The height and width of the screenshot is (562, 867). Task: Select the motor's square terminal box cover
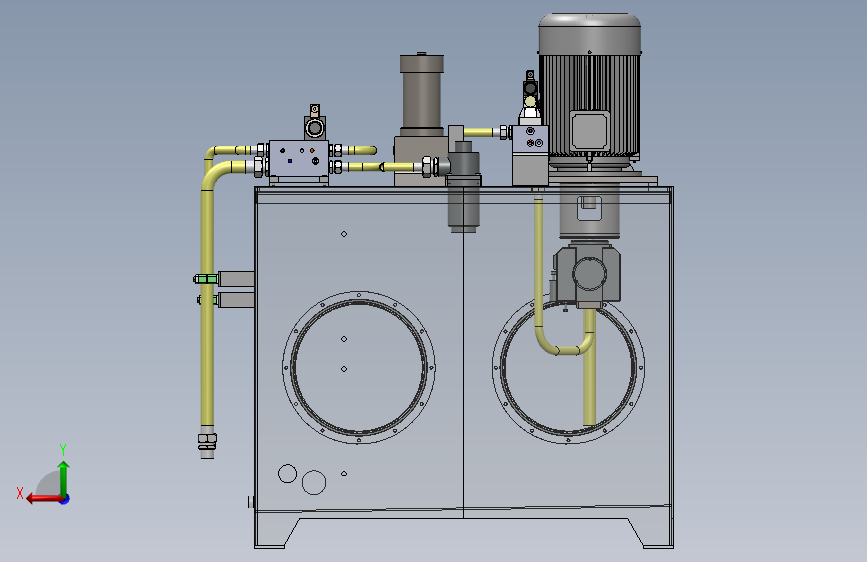coord(590,131)
